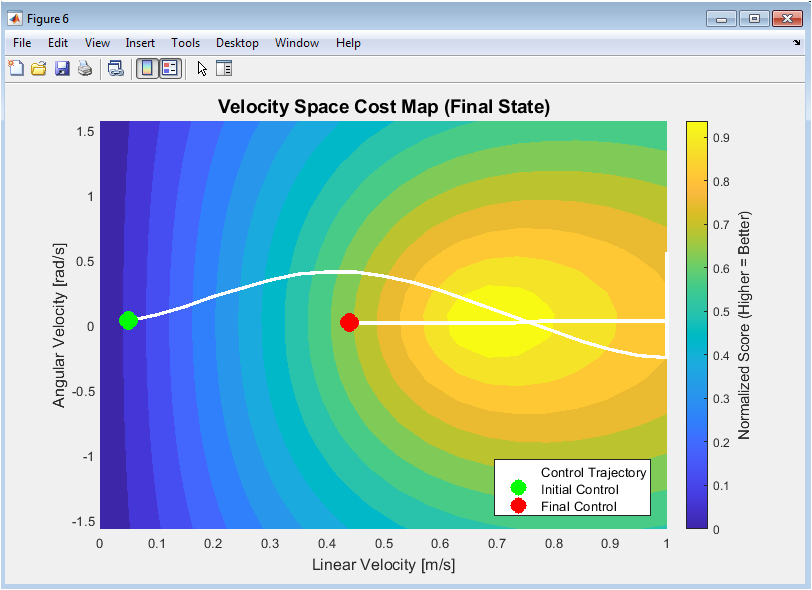Toggle the Insert Legend toolbar button
This screenshot has height=590, width=812.
[x=170, y=68]
